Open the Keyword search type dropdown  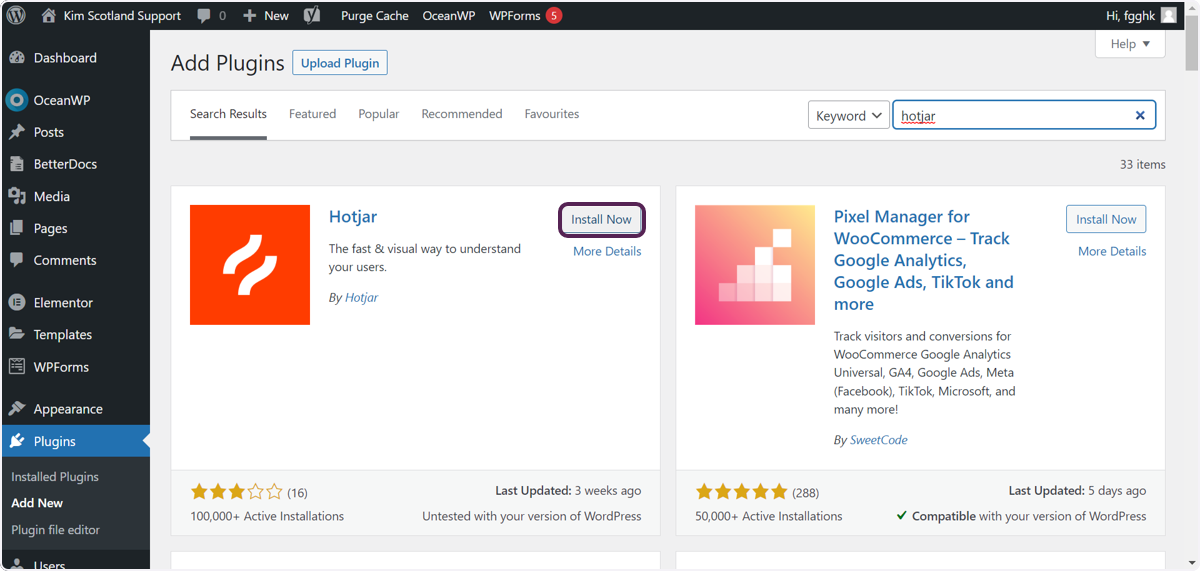849,115
